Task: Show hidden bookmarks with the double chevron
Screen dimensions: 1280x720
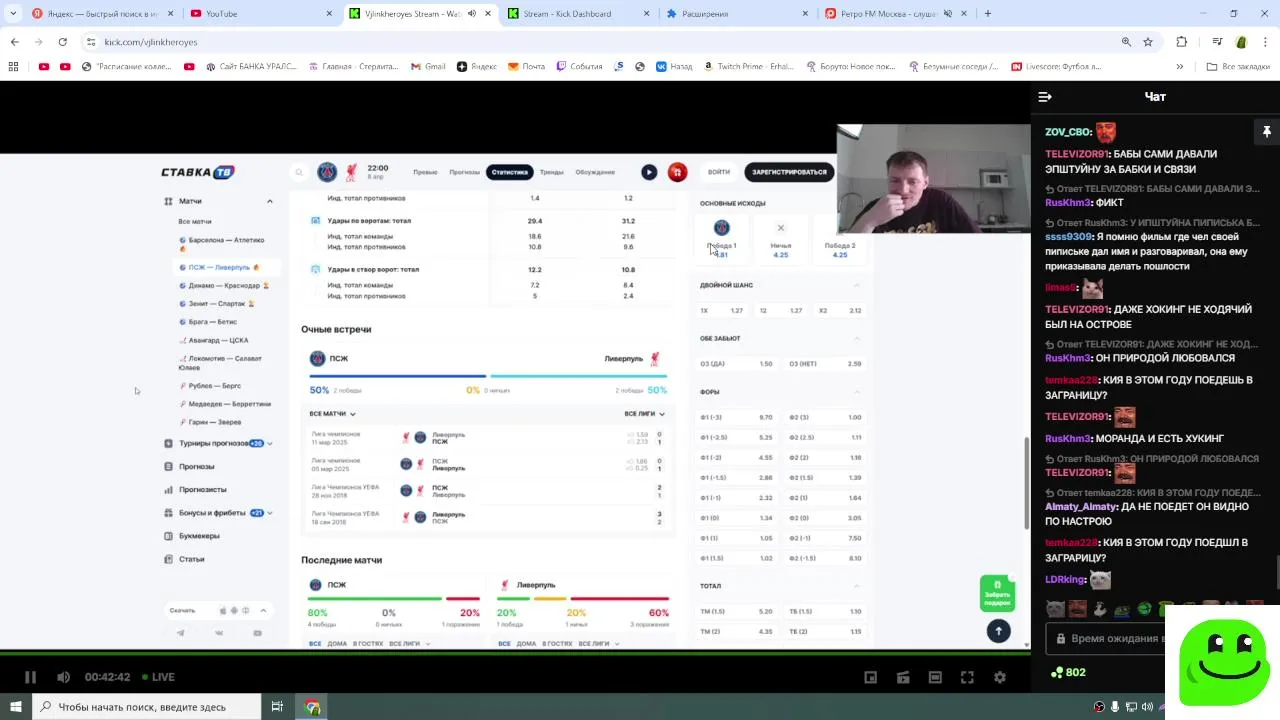Action: 1180,67
